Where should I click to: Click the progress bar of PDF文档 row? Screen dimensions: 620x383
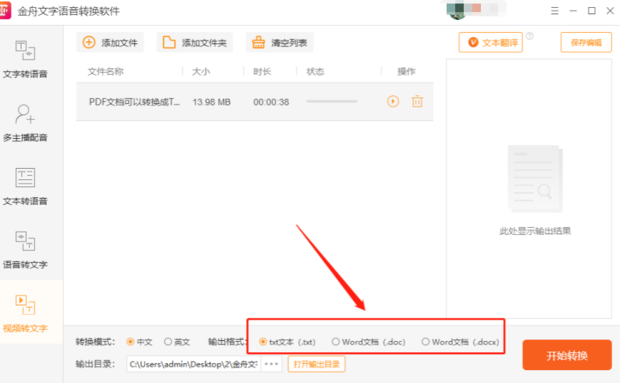(x=332, y=102)
